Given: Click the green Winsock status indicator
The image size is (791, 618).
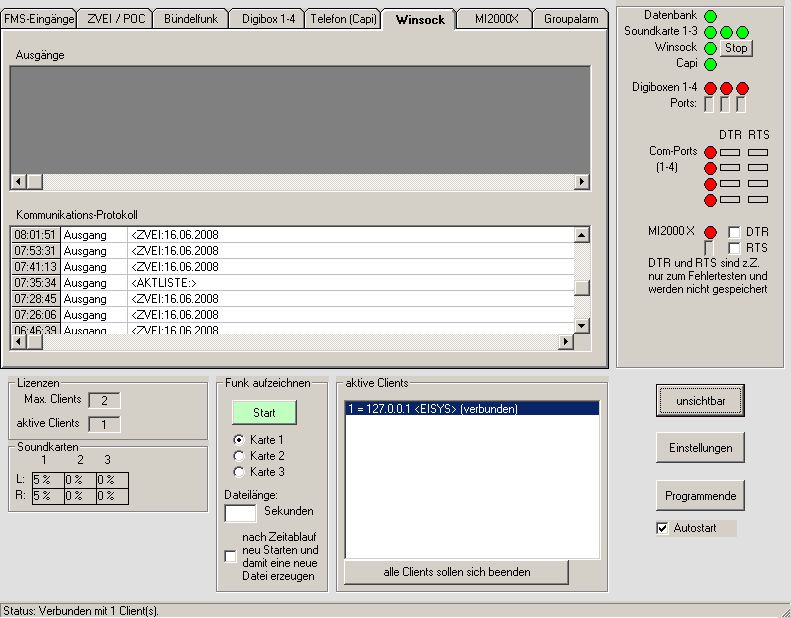Looking at the screenshot, I should pos(710,48).
